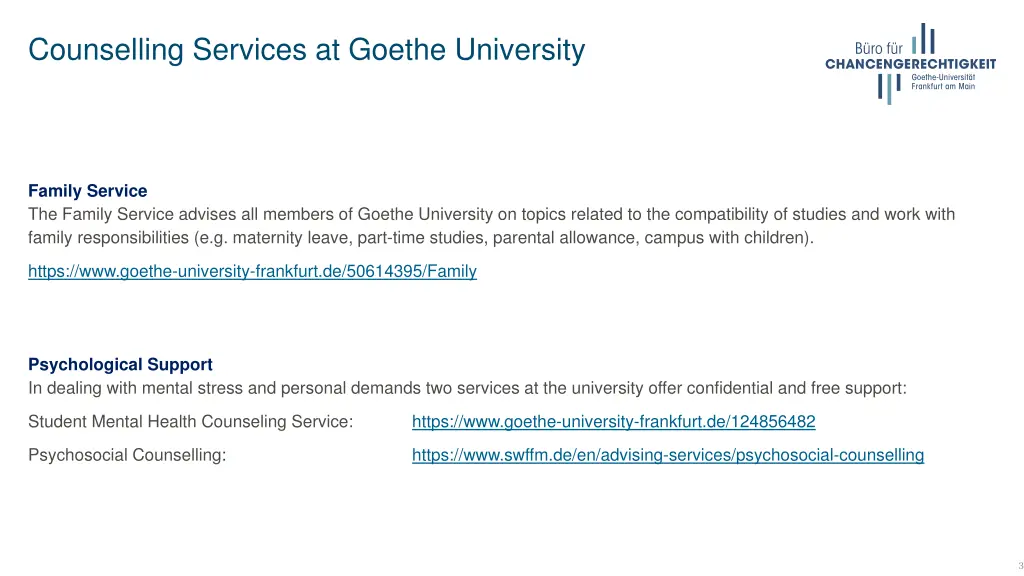Click the sentence starting 'In dealing with mental stress'

tap(467, 389)
